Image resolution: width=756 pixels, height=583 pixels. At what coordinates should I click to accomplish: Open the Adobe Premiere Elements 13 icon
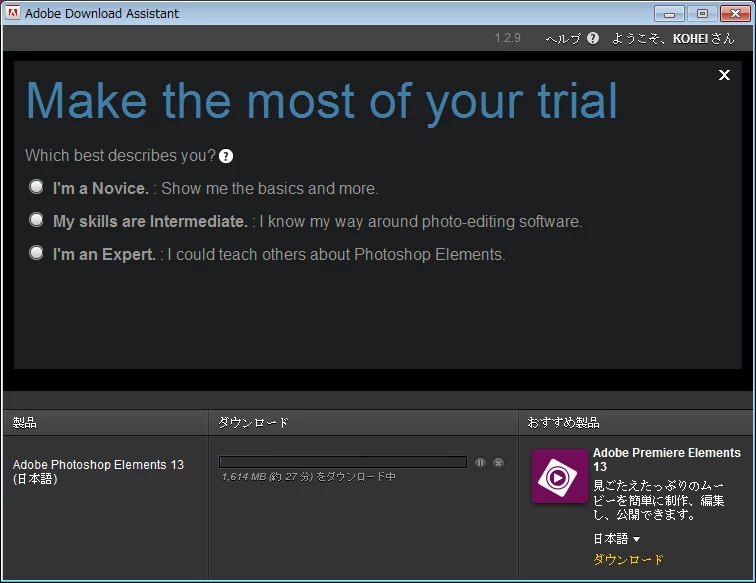point(560,476)
